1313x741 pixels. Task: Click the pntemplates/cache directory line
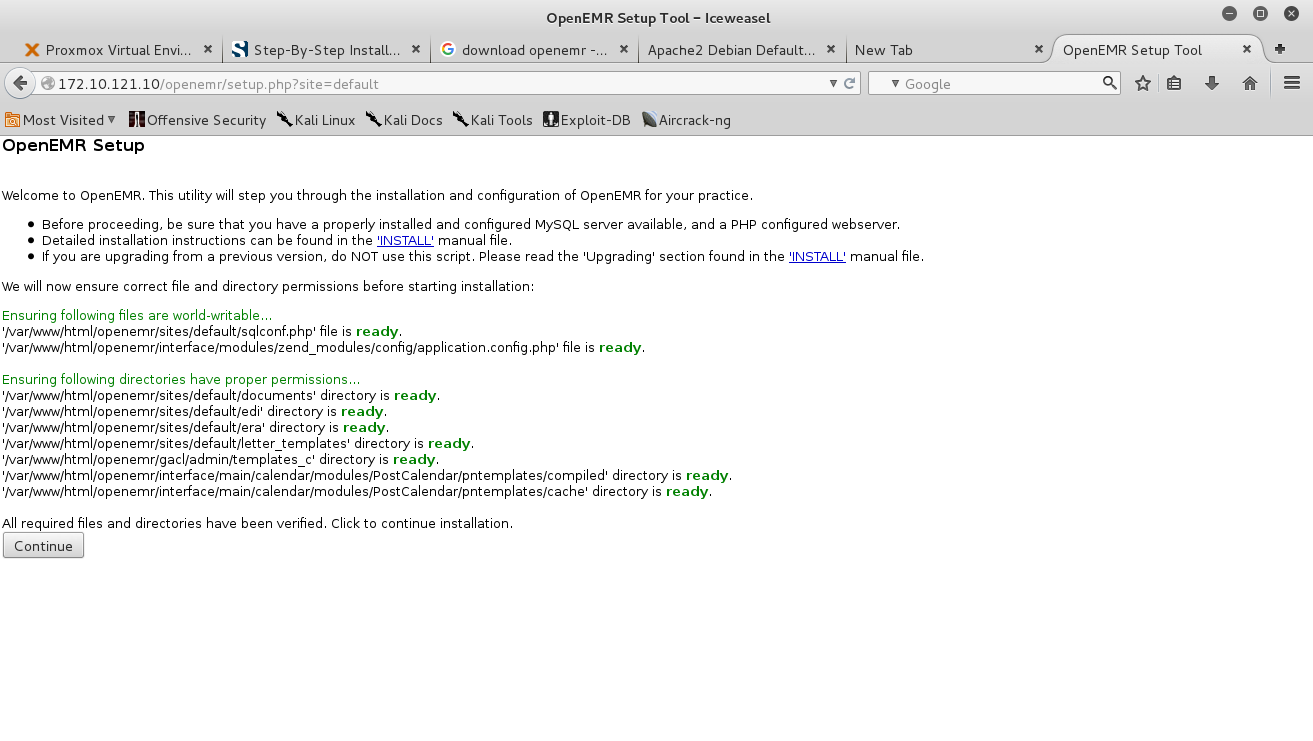click(x=357, y=492)
